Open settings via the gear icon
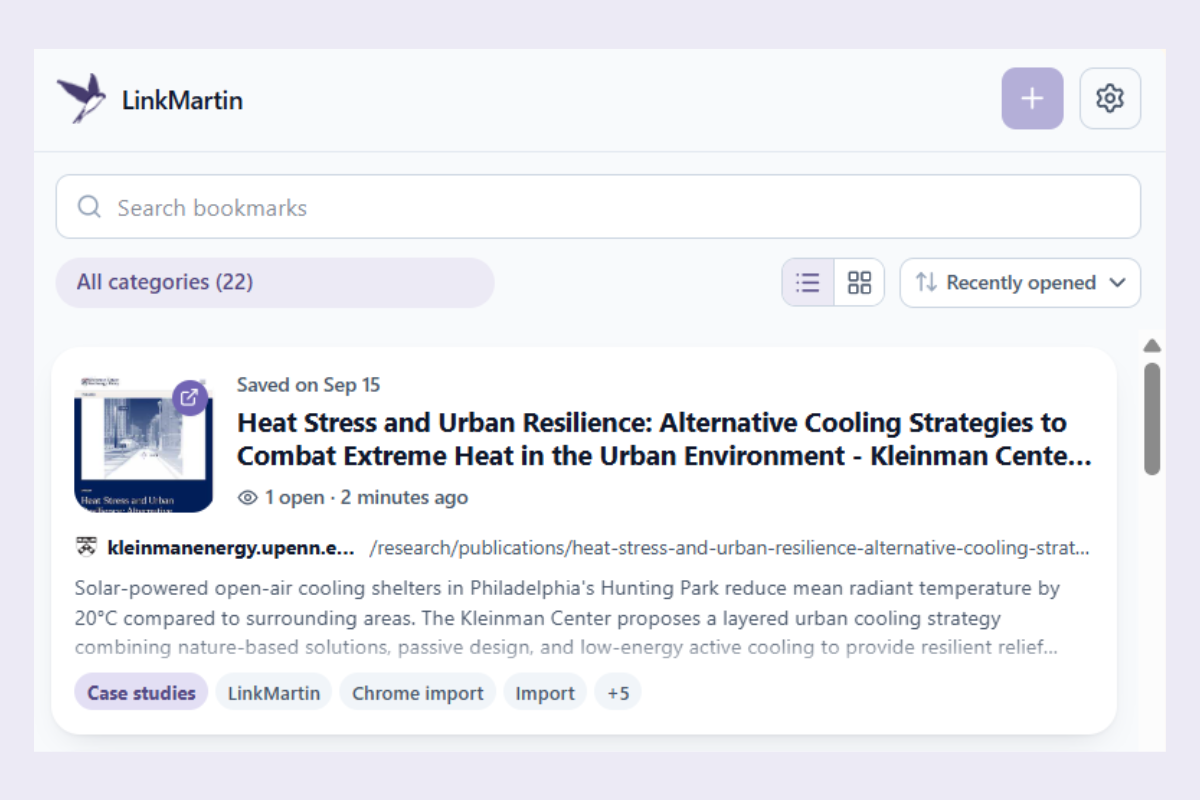Screen dimensions: 1200x800 (1110, 99)
